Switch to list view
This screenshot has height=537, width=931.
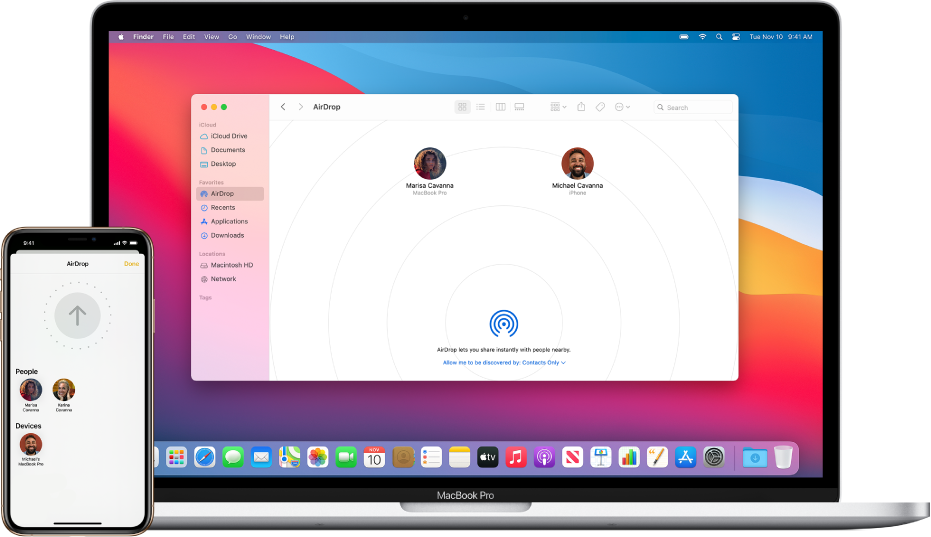click(x=480, y=107)
